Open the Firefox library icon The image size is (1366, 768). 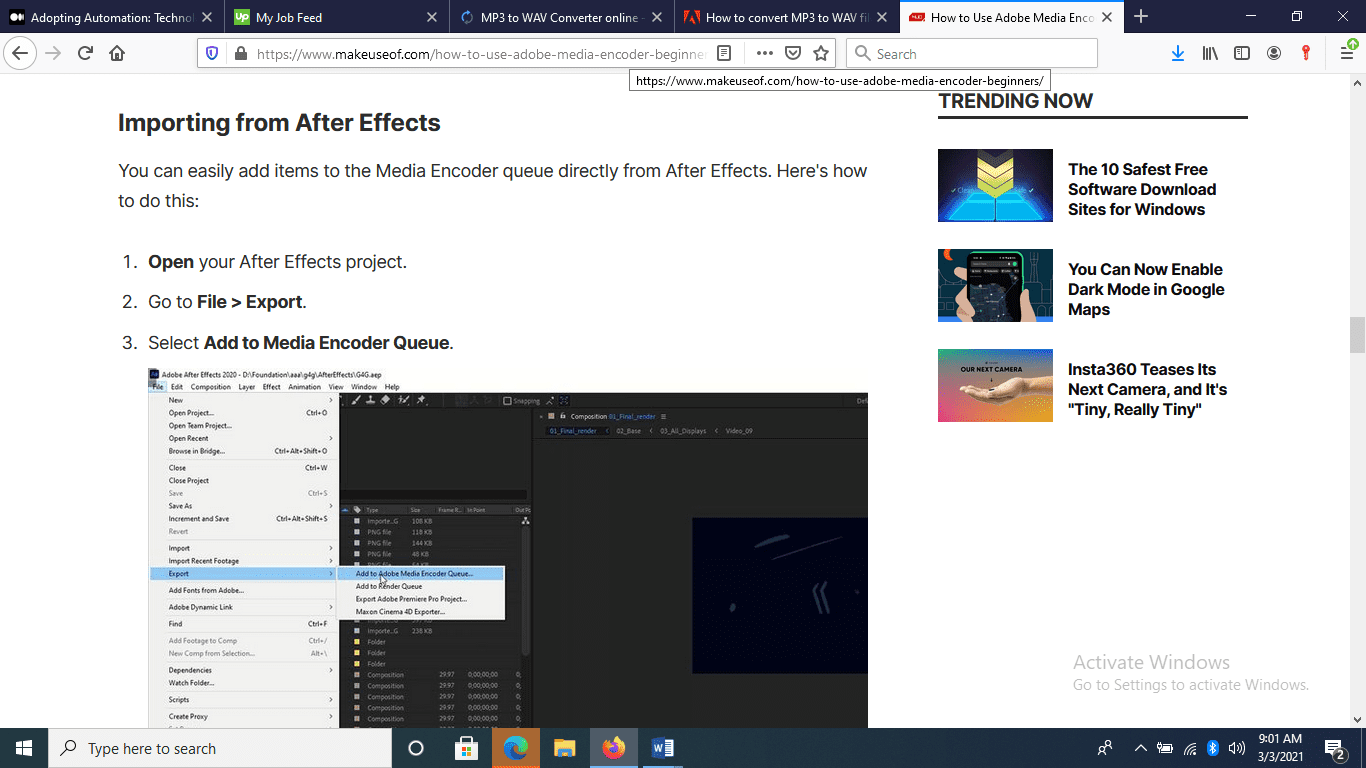[x=1210, y=54]
